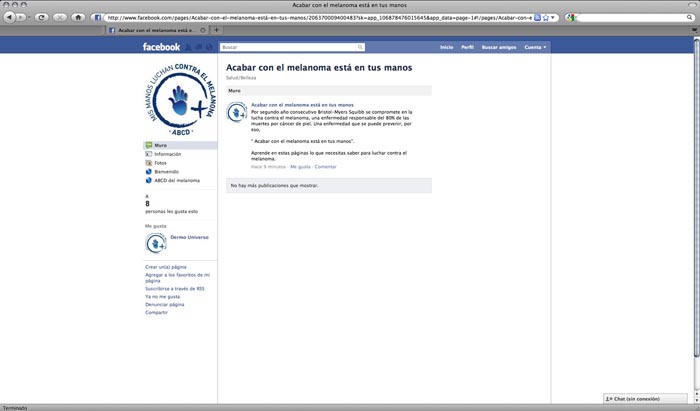This screenshot has height=411, width=700.
Task: Click the Muro header bar above posts
Action: 329,91
